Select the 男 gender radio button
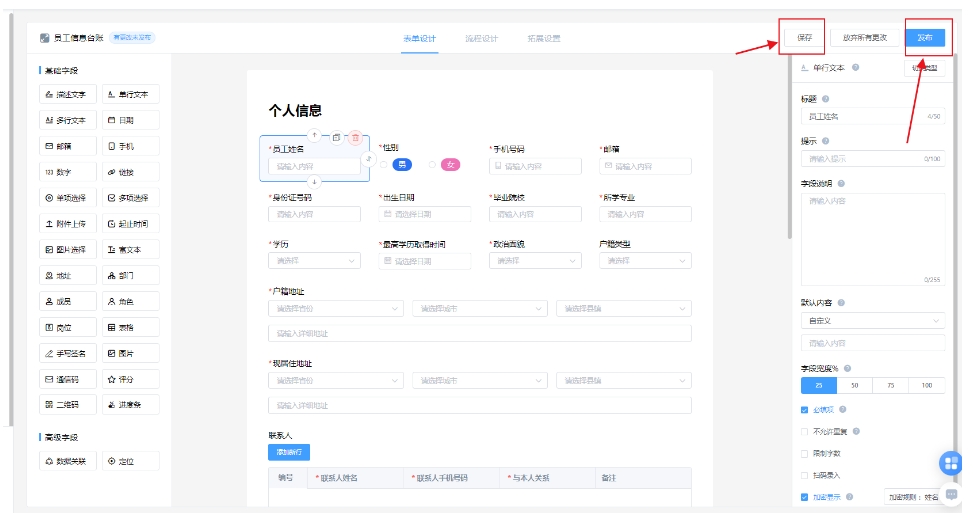The width and height of the screenshot is (973, 517). pyautogui.click(x=400, y=164)
